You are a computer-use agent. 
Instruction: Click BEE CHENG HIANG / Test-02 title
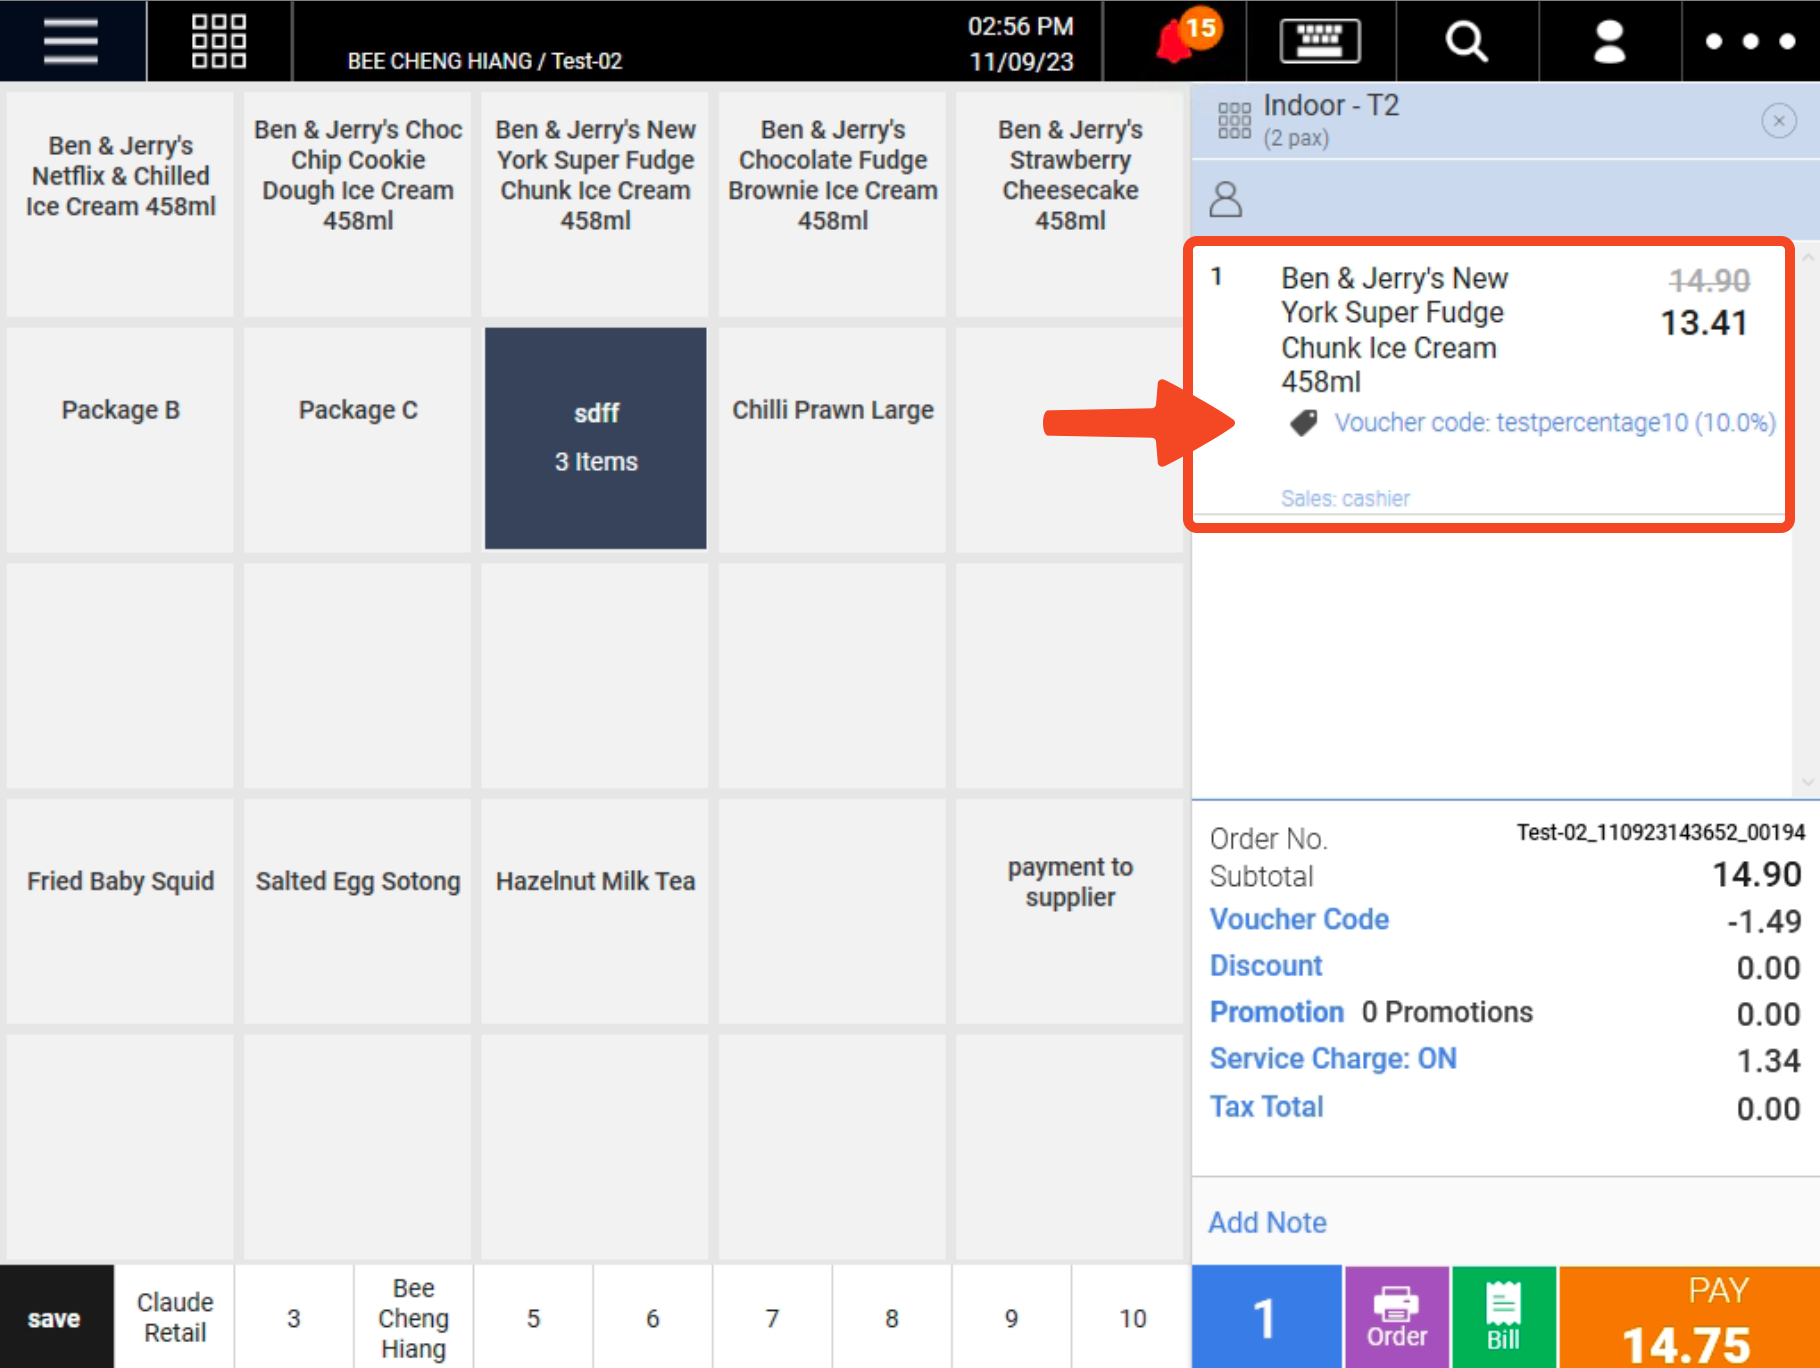[485, 61]
